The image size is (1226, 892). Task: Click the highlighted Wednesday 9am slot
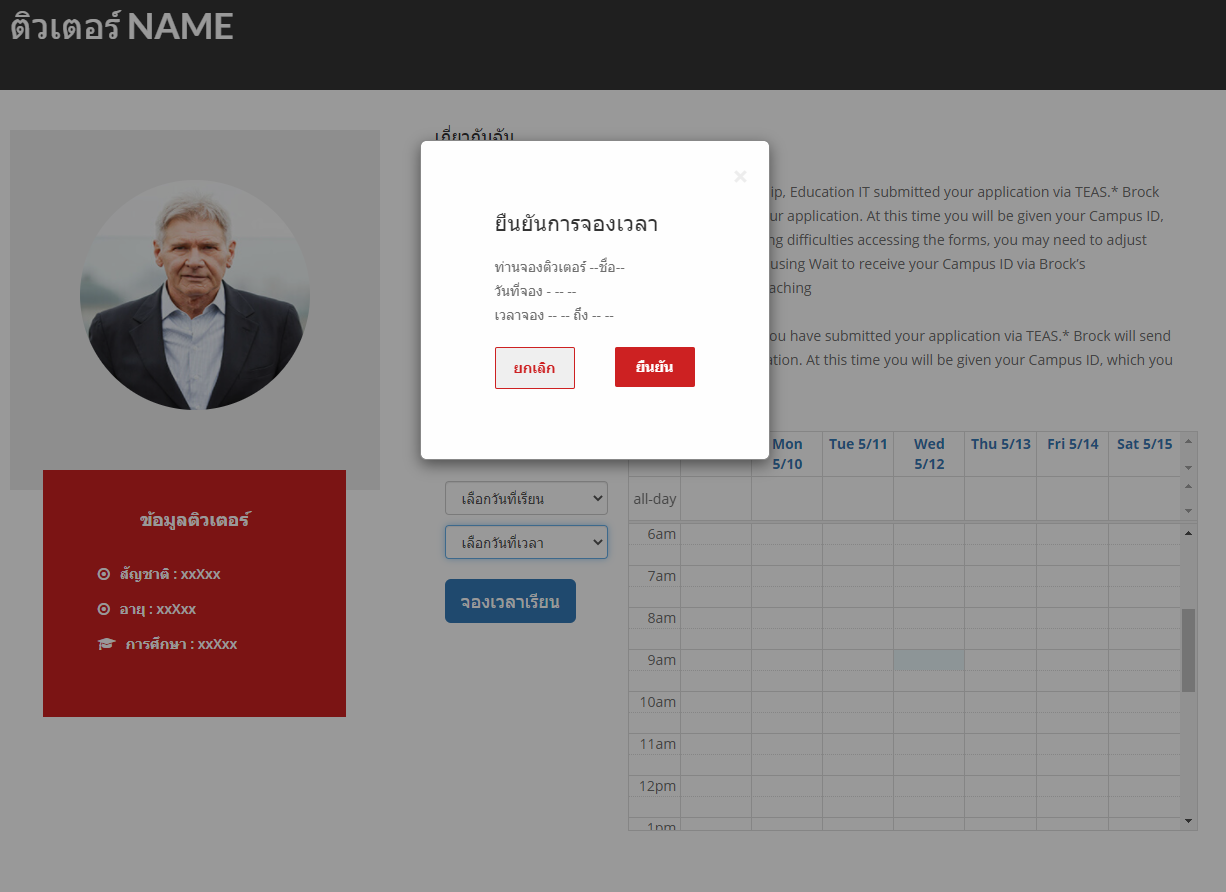pos(929,660)
